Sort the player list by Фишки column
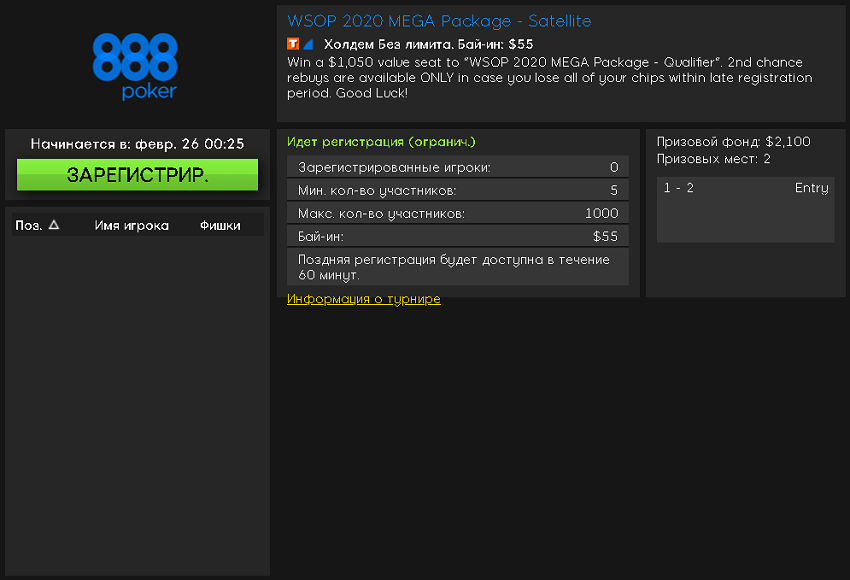The height and width of the screenshot is (580, 850). [220, 225]
